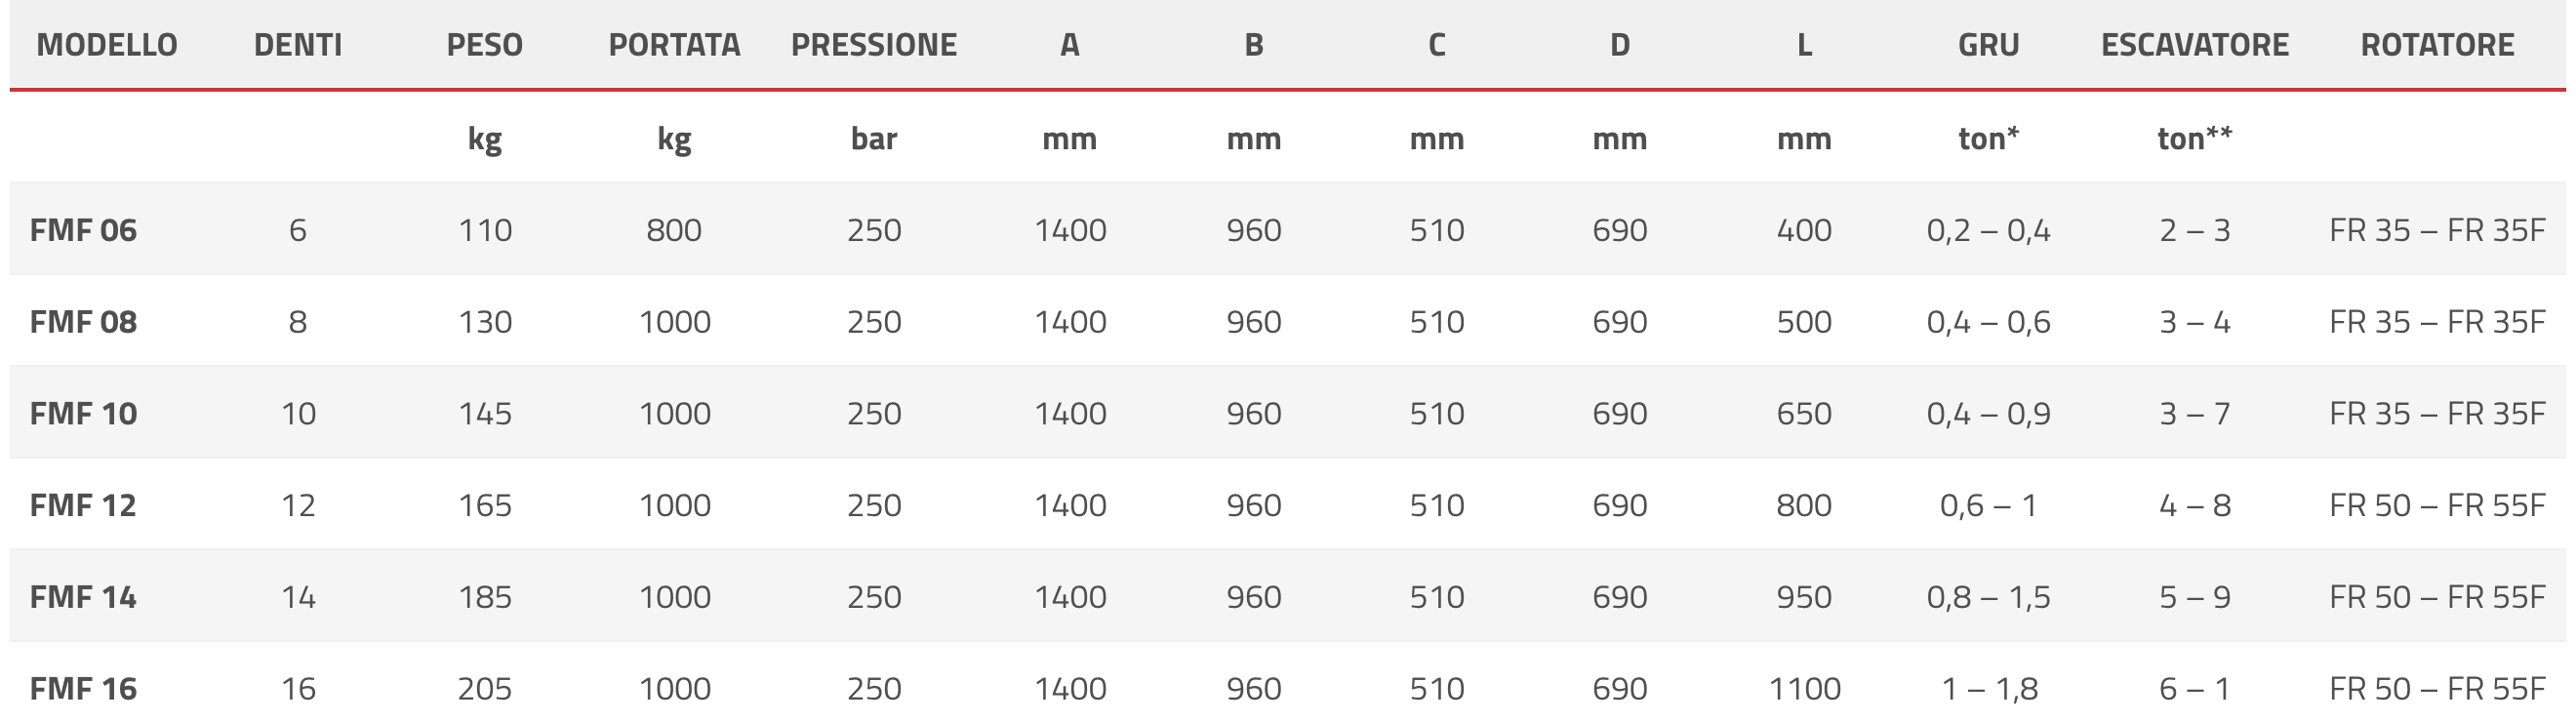The width and height of the screenshot is (2576, 722).
Task: Click the ton** unit label
Action: click(2195, 138)
